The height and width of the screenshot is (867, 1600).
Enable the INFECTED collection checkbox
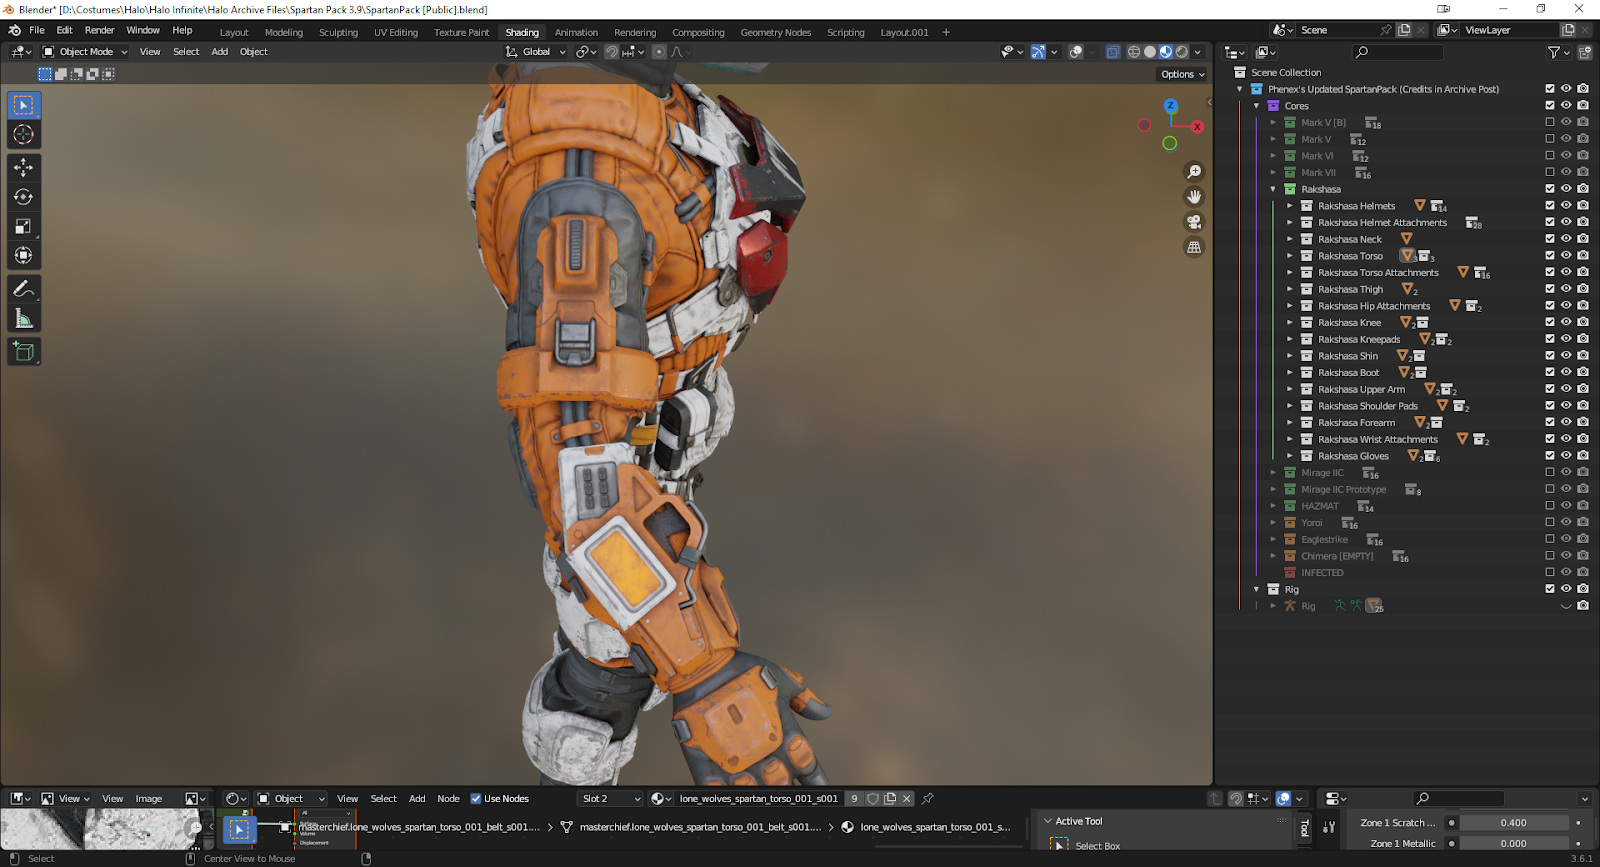[1550, 572]
